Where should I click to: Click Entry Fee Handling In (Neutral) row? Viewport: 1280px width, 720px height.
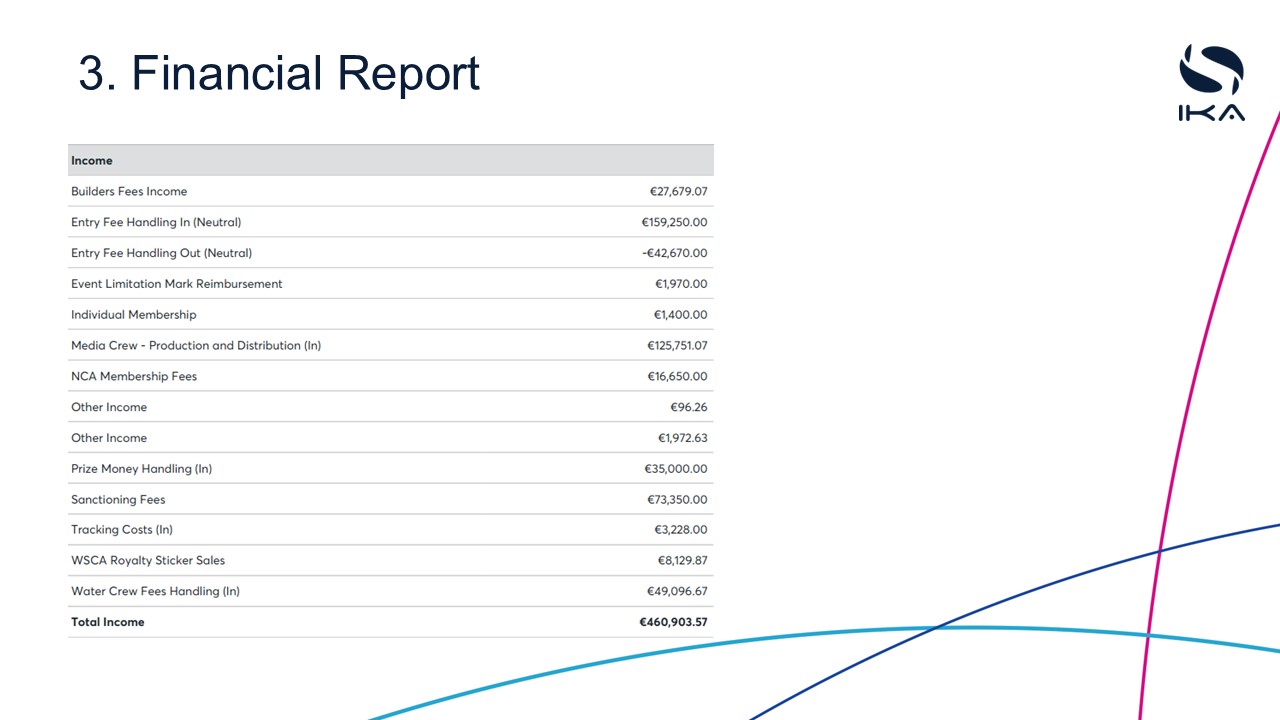[156, 222]
